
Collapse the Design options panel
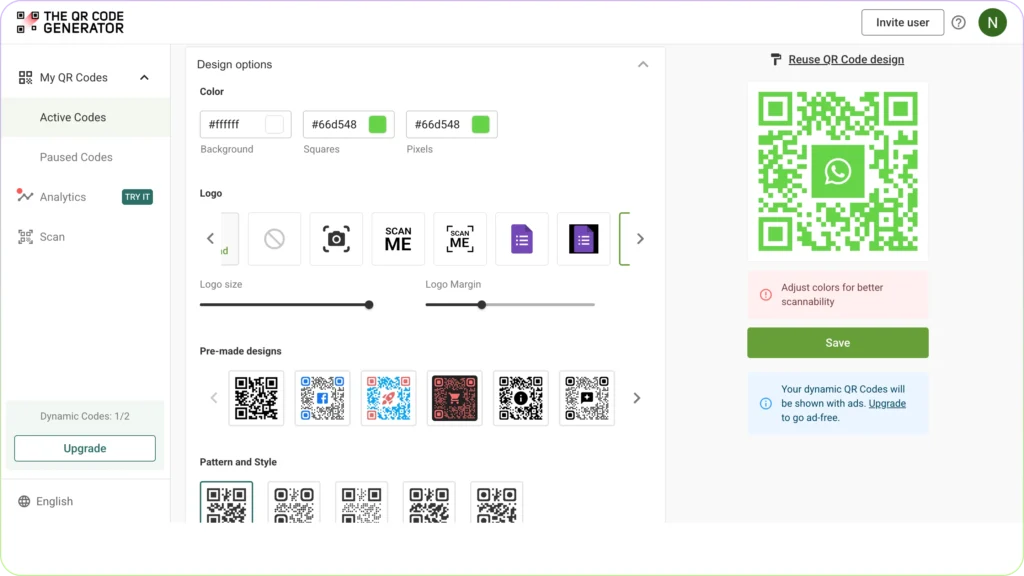click(643, 63)
